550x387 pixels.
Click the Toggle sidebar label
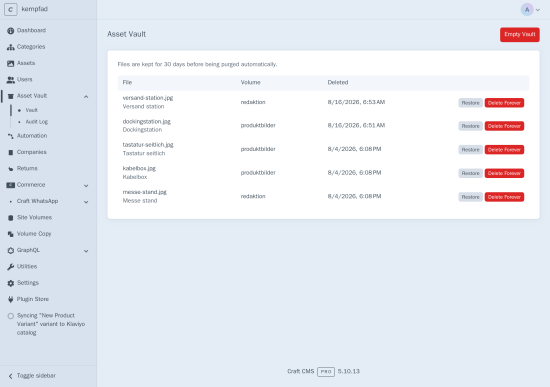coord(36,375)
